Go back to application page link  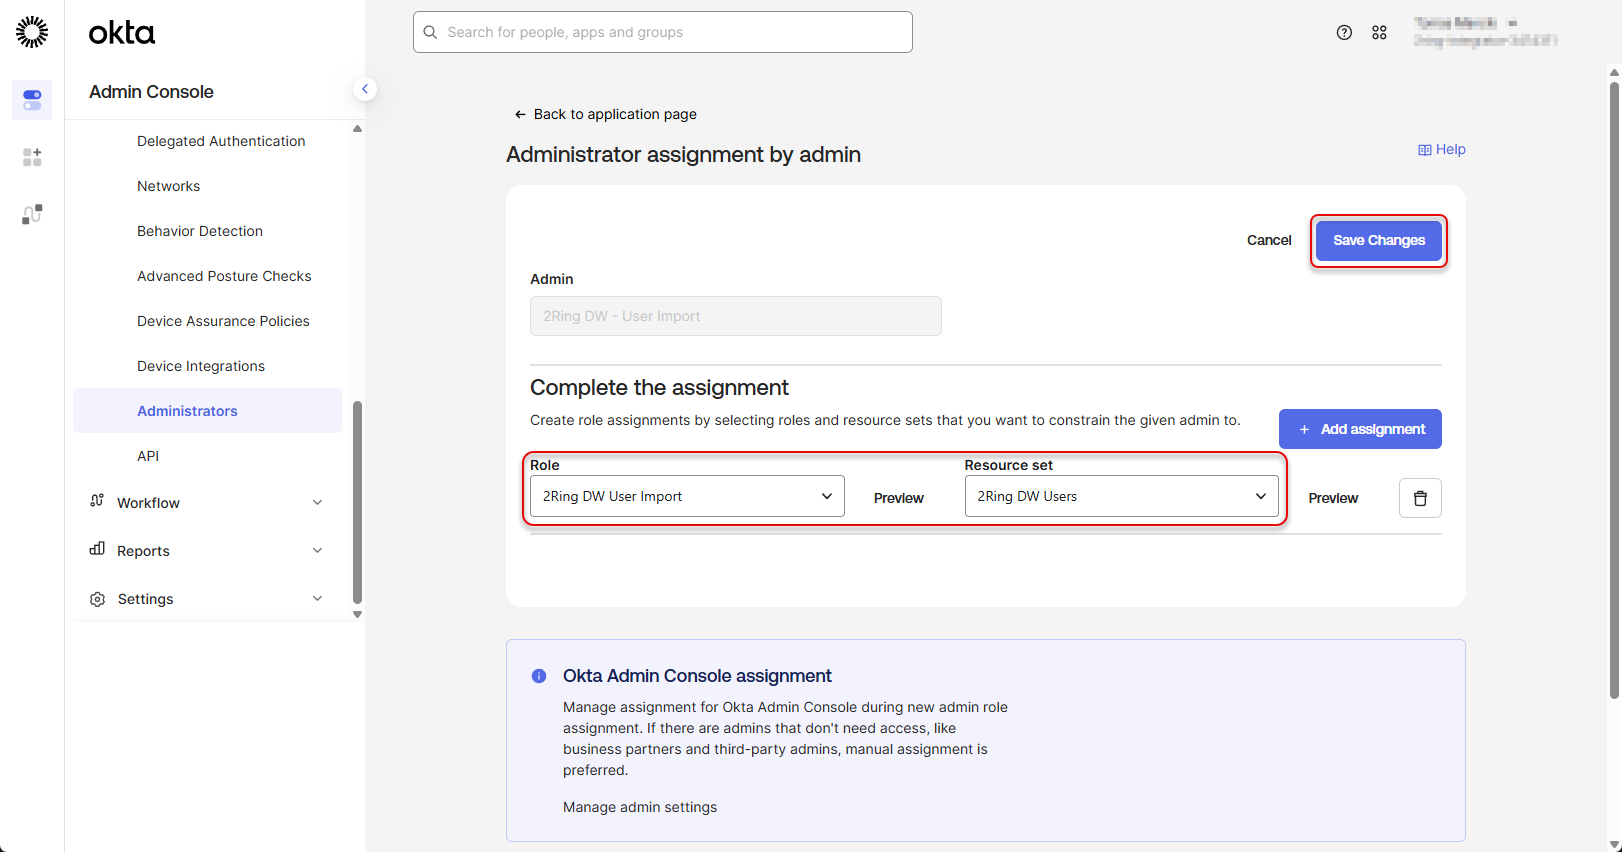click(x=606, y=114)
